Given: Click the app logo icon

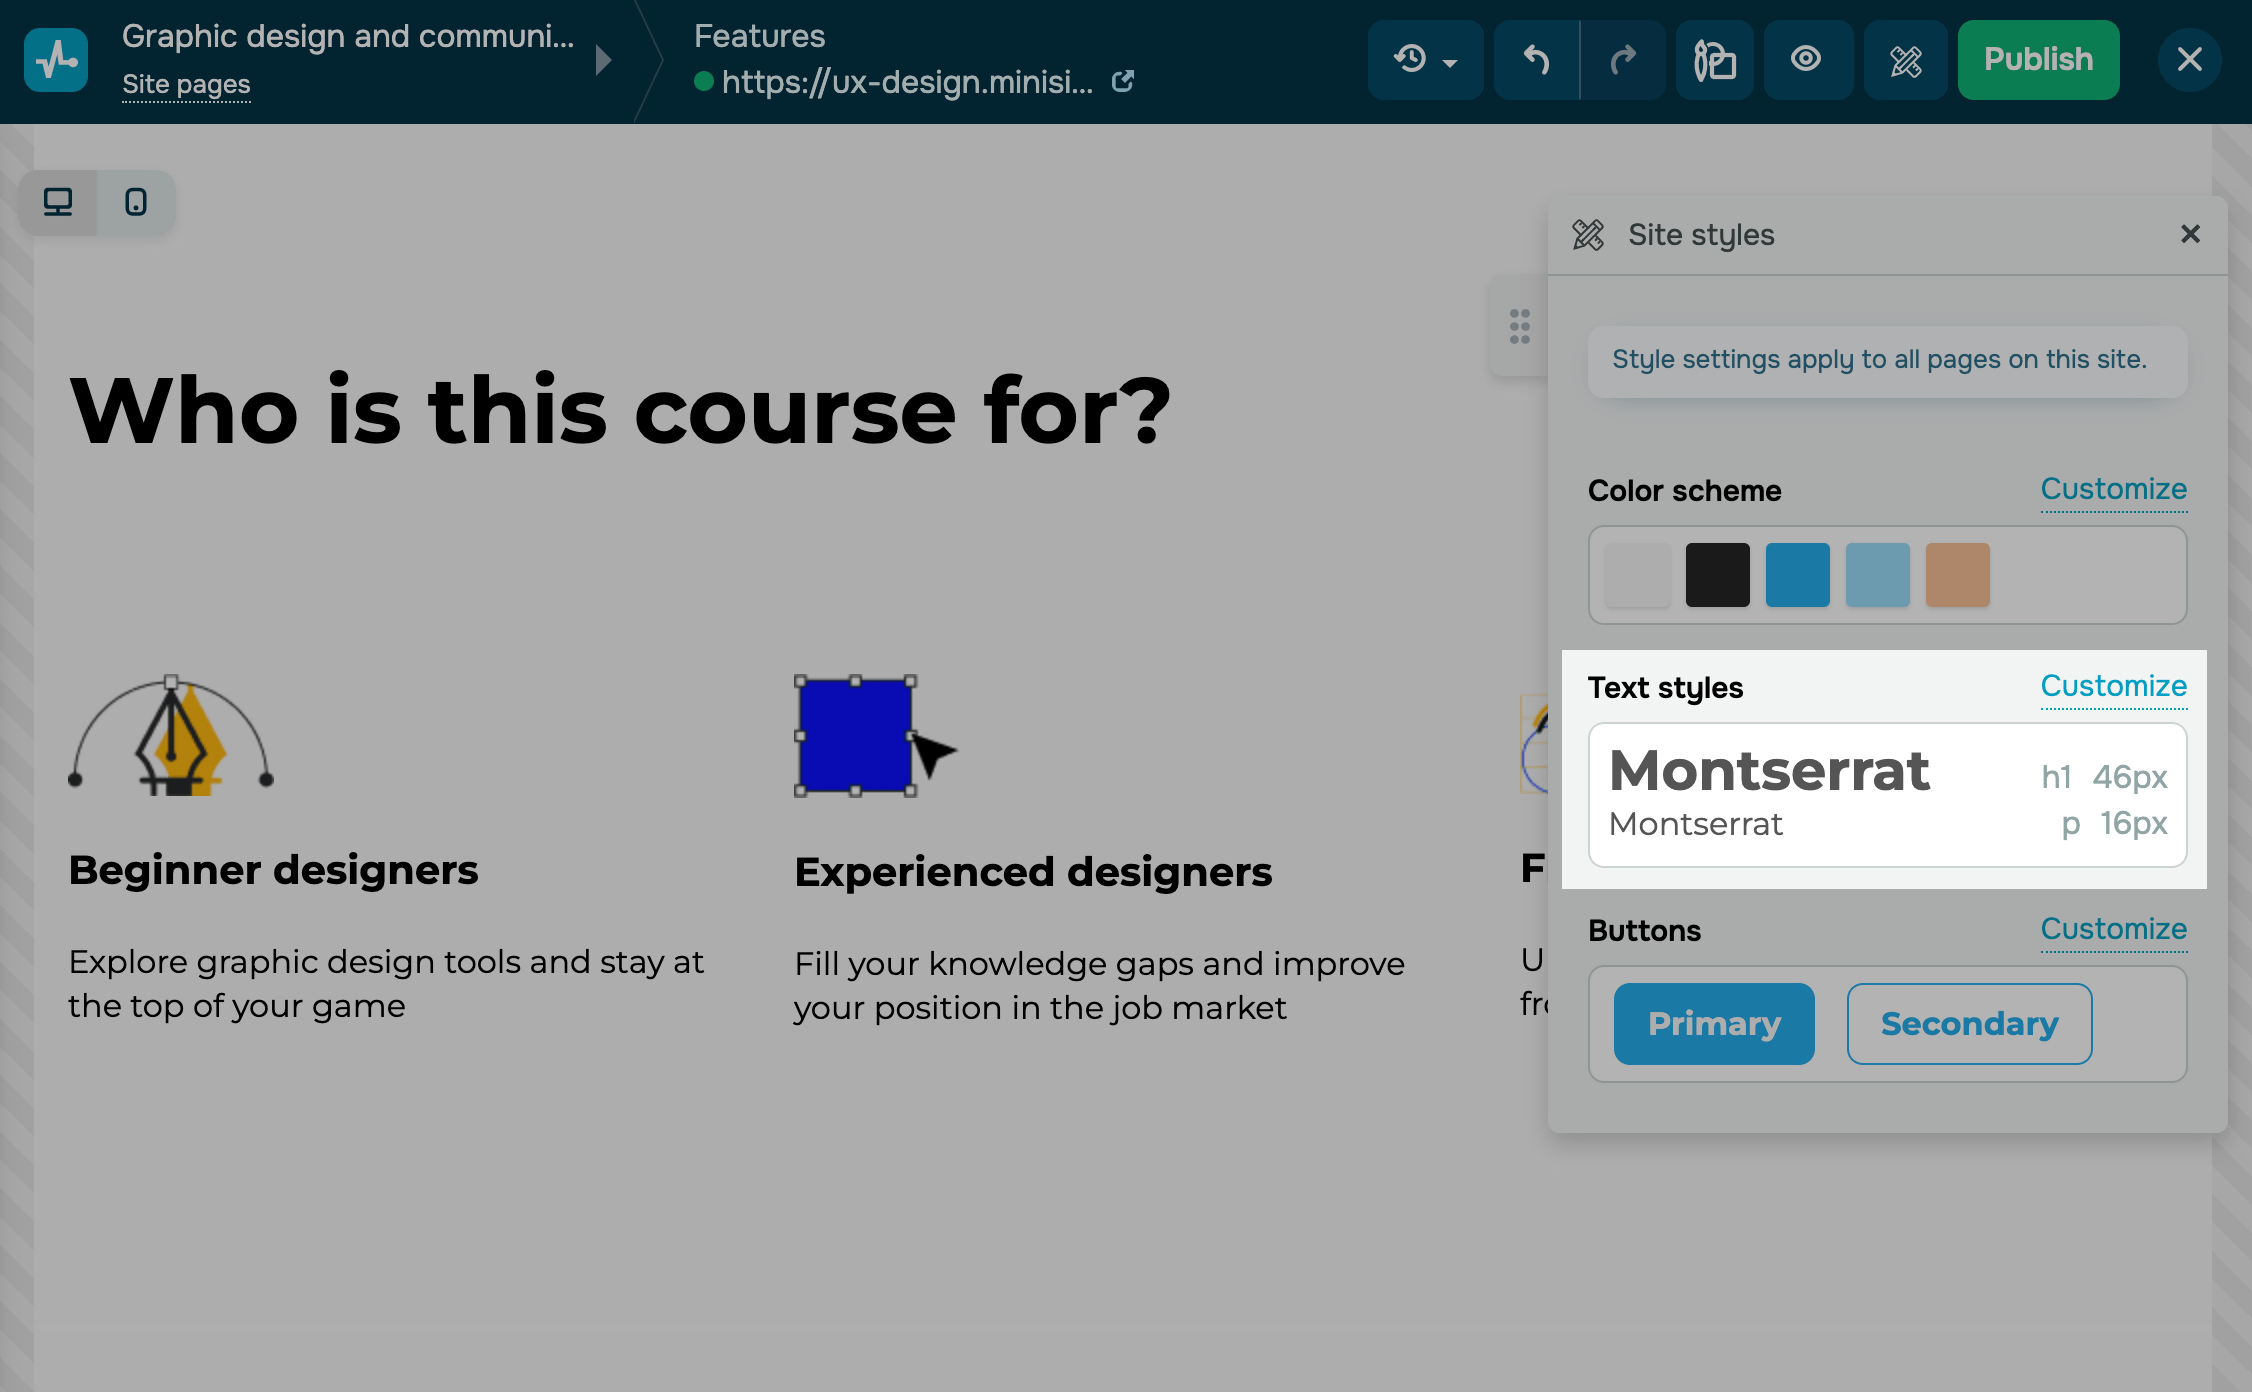Looking at the screenshot, I should [56, 60].
